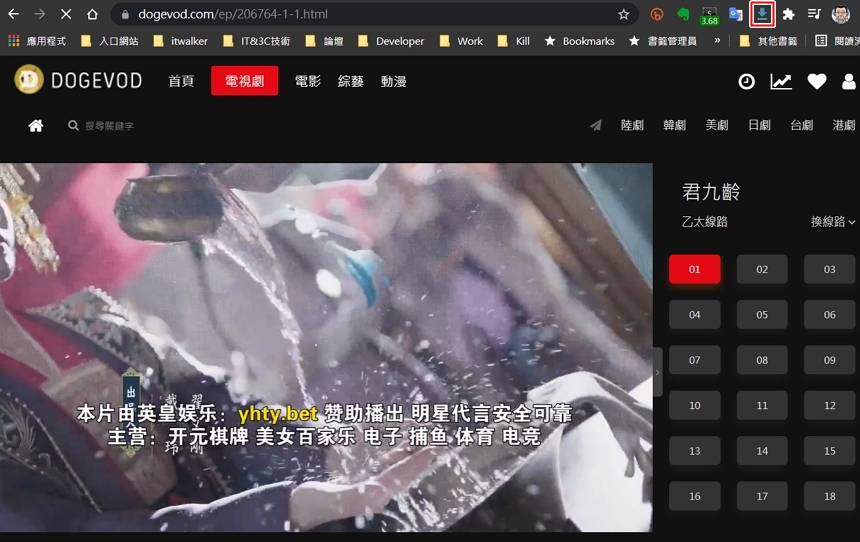Viewport: 860px width, 542px height.
Task: Open the trending chart icon
Action: click(781, 82)
